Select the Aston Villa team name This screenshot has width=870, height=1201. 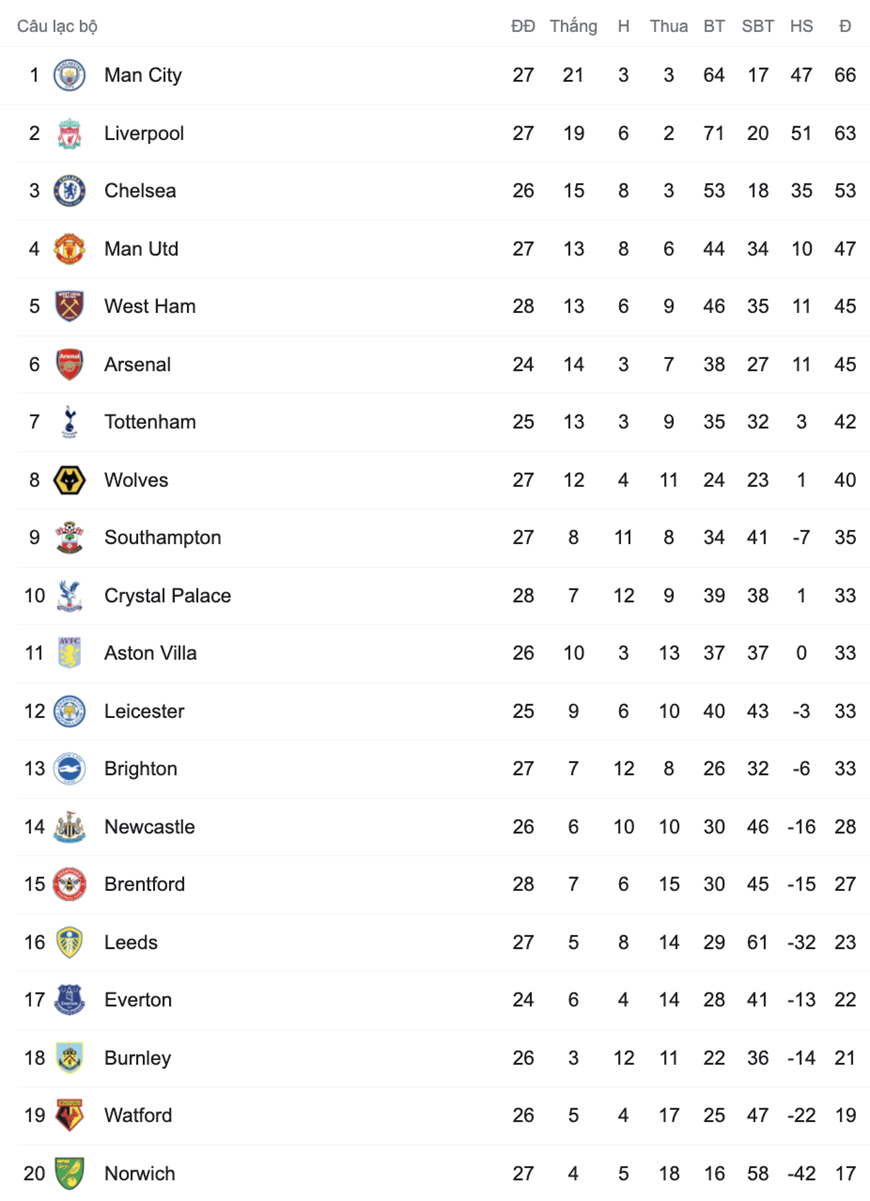tap(151, 653)
